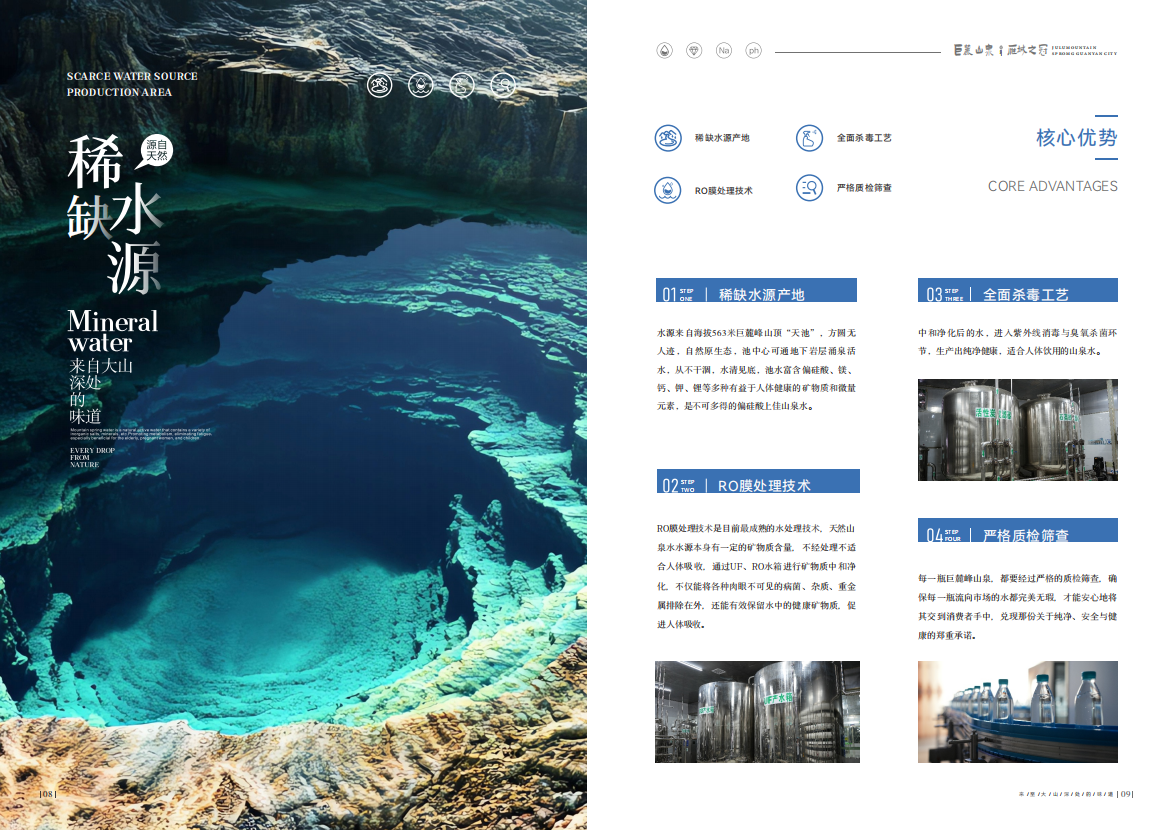1173x830 pixels.
Task: Click the small ph circle icon in header
Action: click(x=753, y=51)
